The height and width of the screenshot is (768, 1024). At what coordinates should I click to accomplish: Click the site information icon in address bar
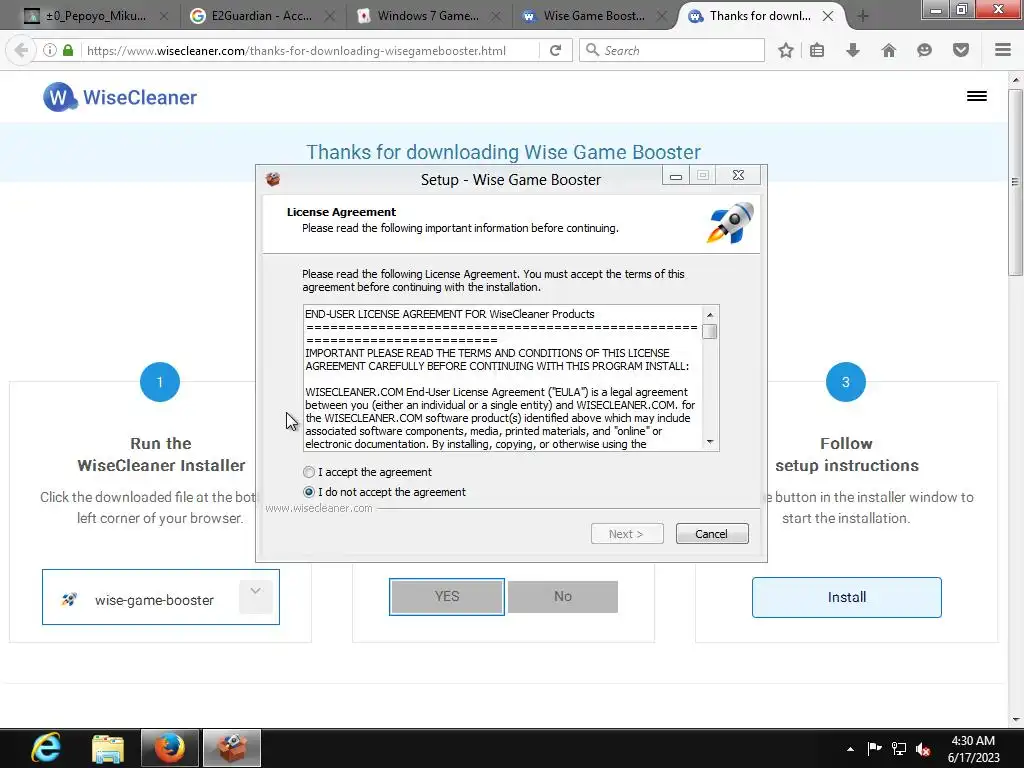point(50,50)
